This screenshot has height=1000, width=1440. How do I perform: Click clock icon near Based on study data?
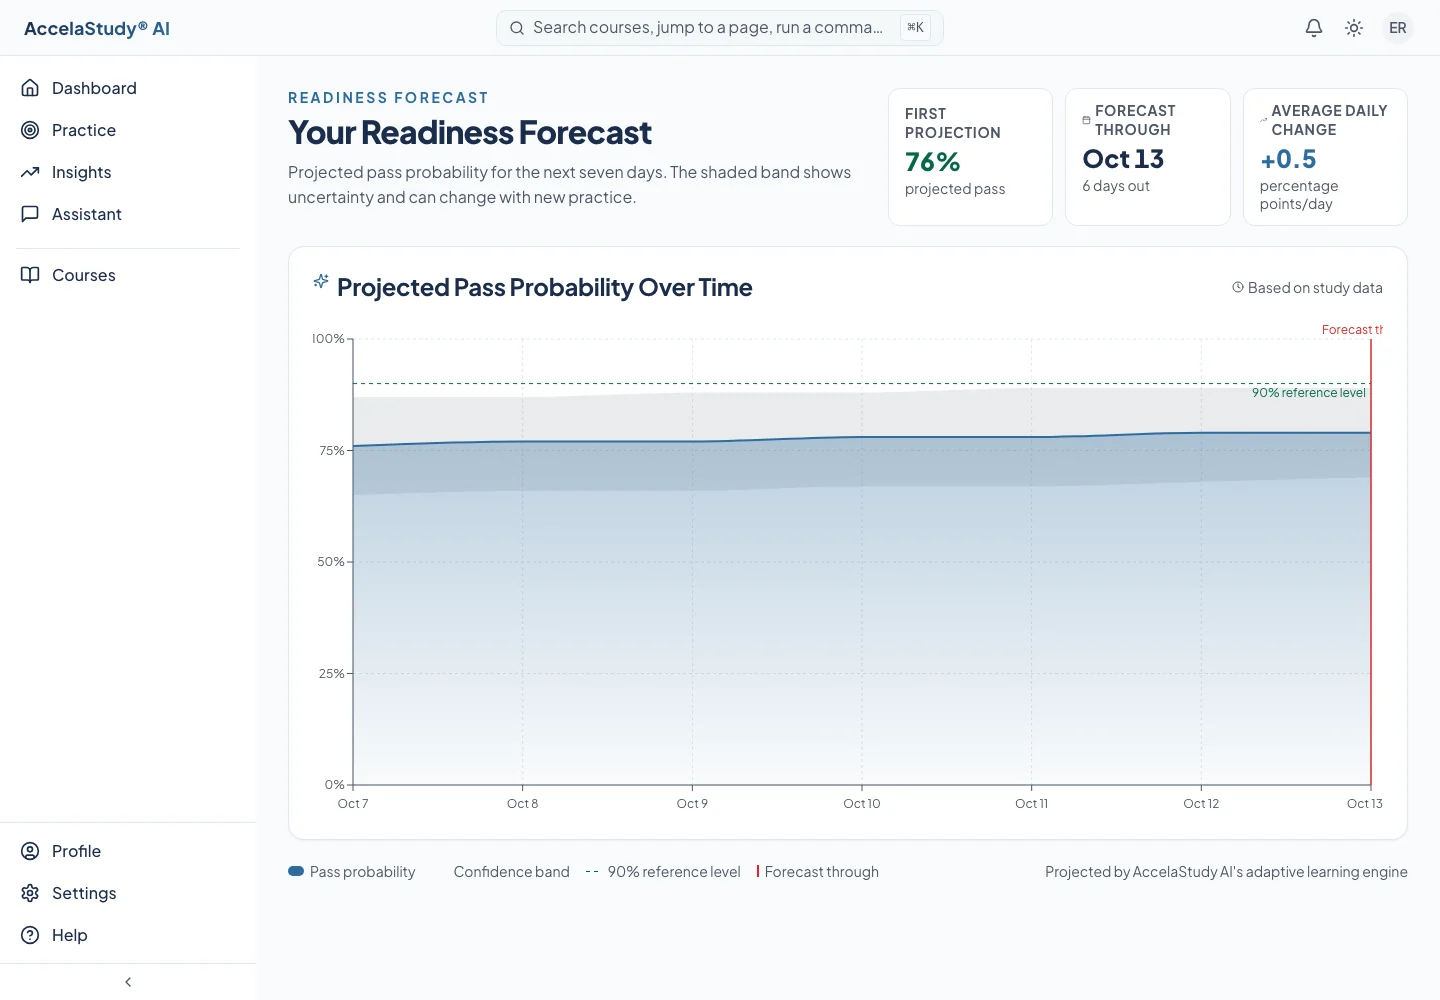pos(1238,287)
